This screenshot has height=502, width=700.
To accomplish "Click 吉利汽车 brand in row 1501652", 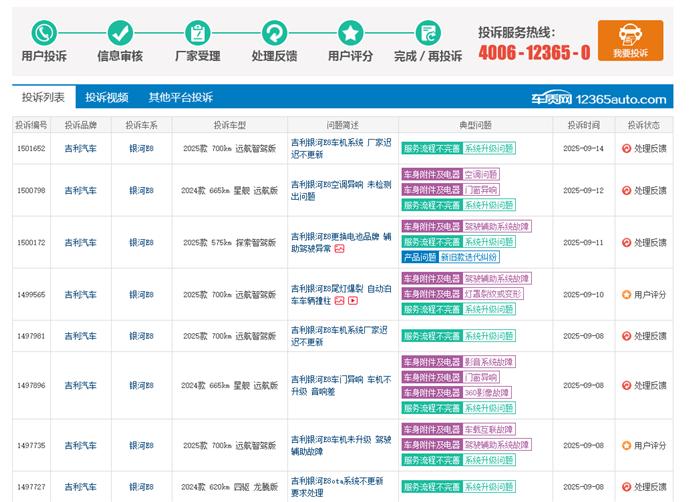I will (x=80, y=148).
